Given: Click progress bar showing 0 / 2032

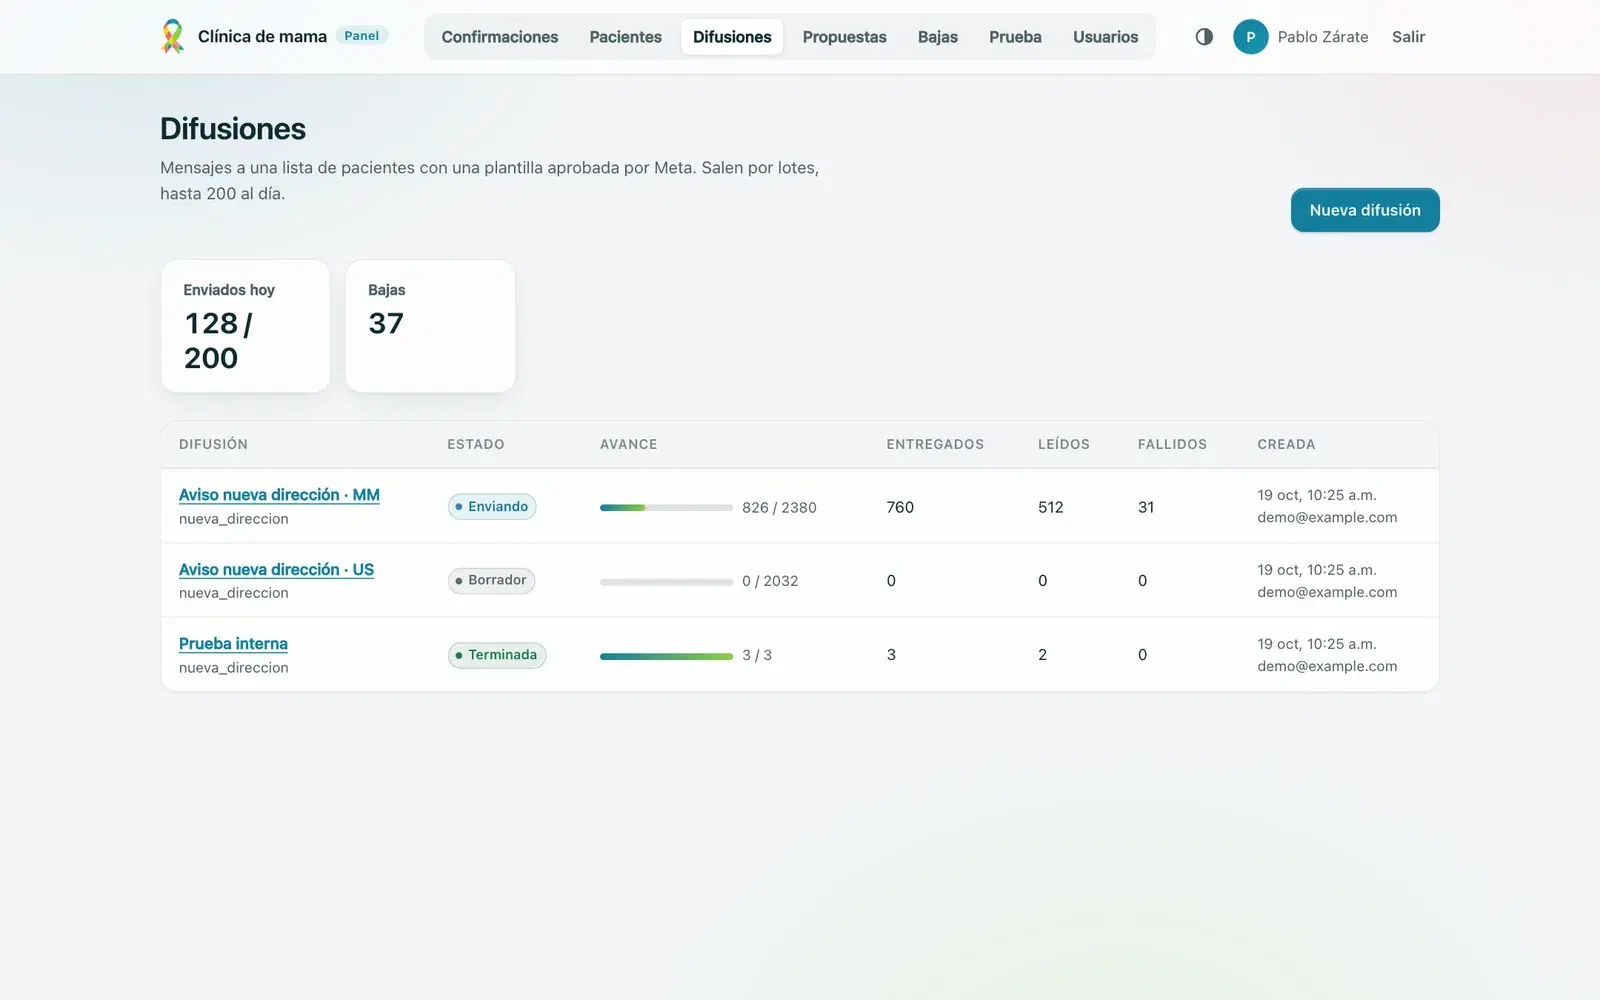Looking at the screenshot, I should [666, 582].
